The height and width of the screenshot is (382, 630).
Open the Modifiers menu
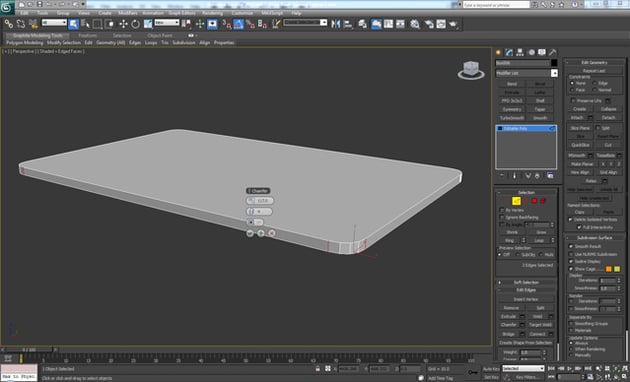coord(128,13)
